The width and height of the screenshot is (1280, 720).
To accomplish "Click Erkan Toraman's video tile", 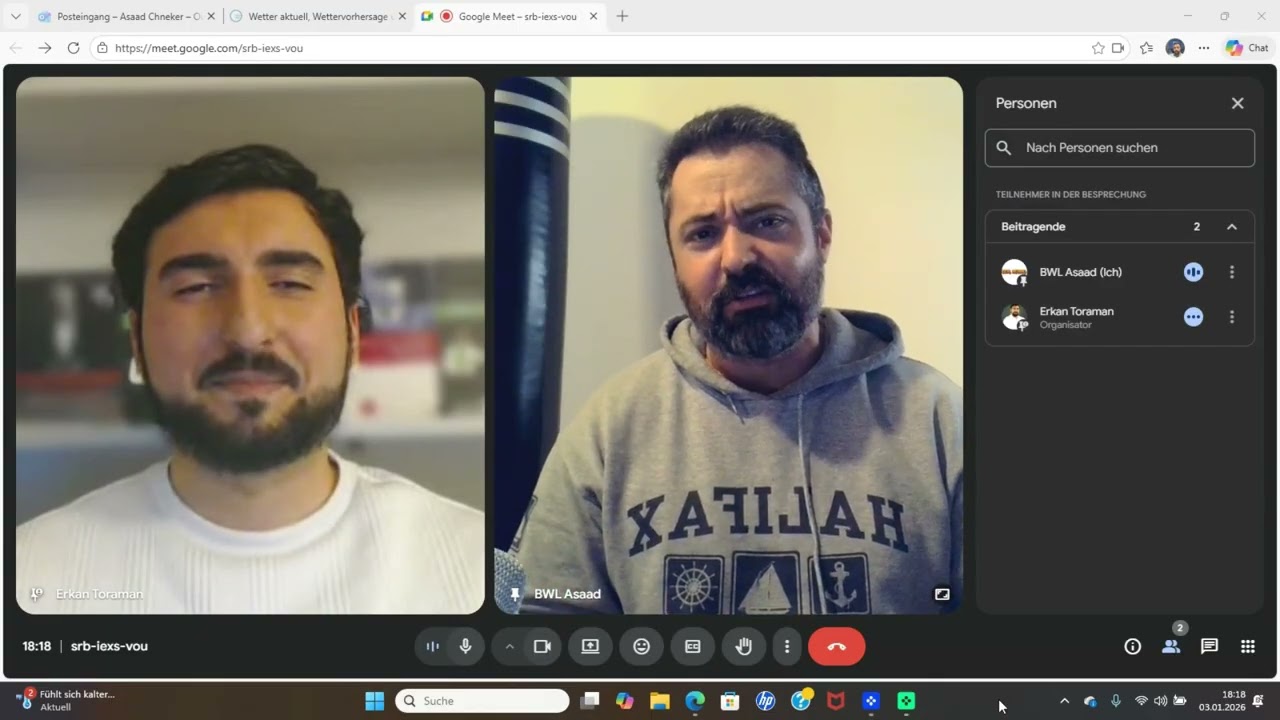I will point(250,345).
